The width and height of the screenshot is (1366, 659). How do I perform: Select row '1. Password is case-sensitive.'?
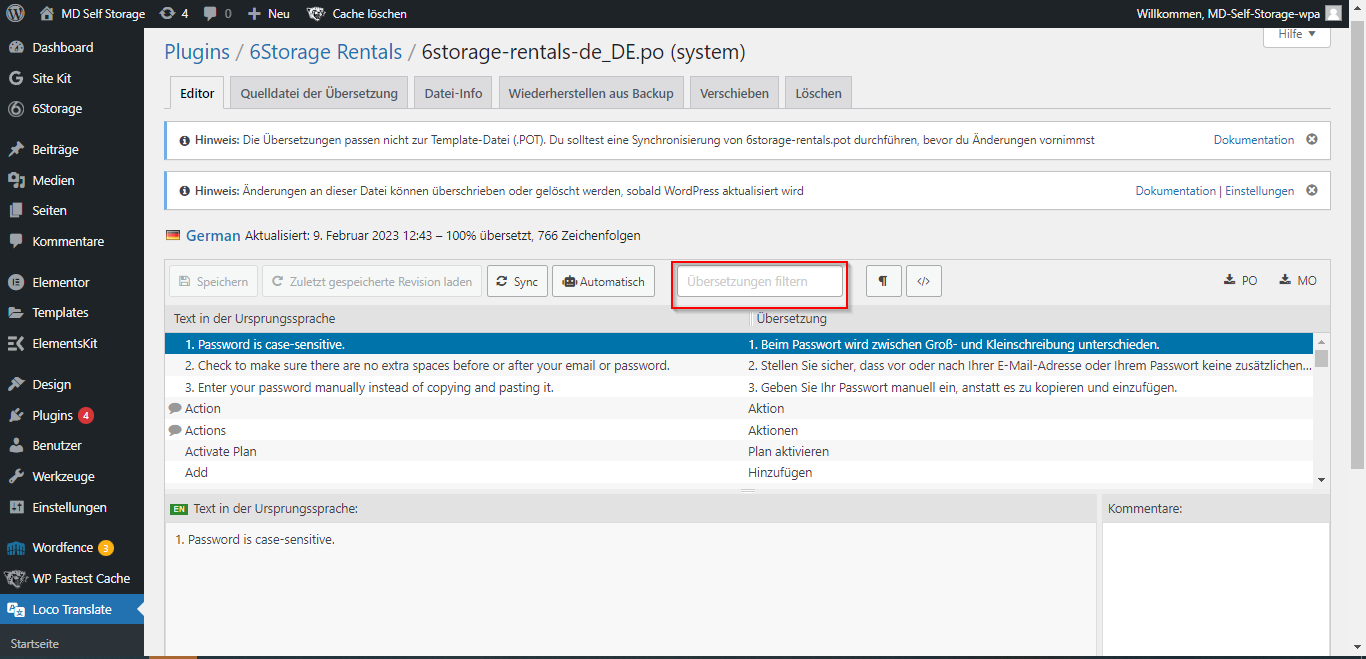(739, 344)
